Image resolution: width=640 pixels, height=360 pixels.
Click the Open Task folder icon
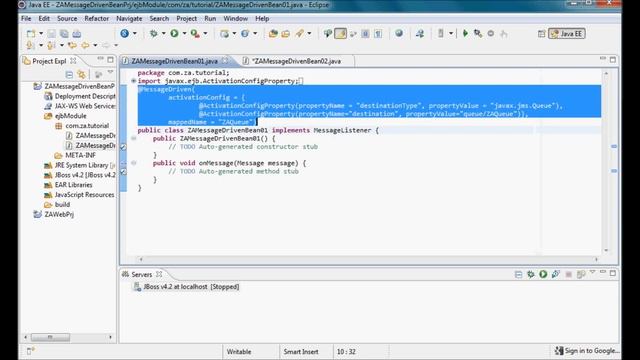point(286,33)
